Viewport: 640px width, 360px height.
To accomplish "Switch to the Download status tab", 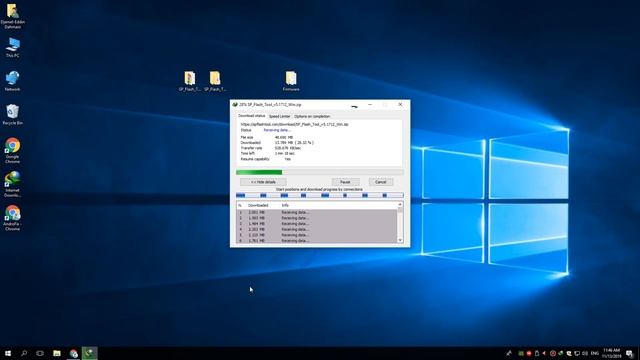I will pyautogui.click(x=251, y=116).
